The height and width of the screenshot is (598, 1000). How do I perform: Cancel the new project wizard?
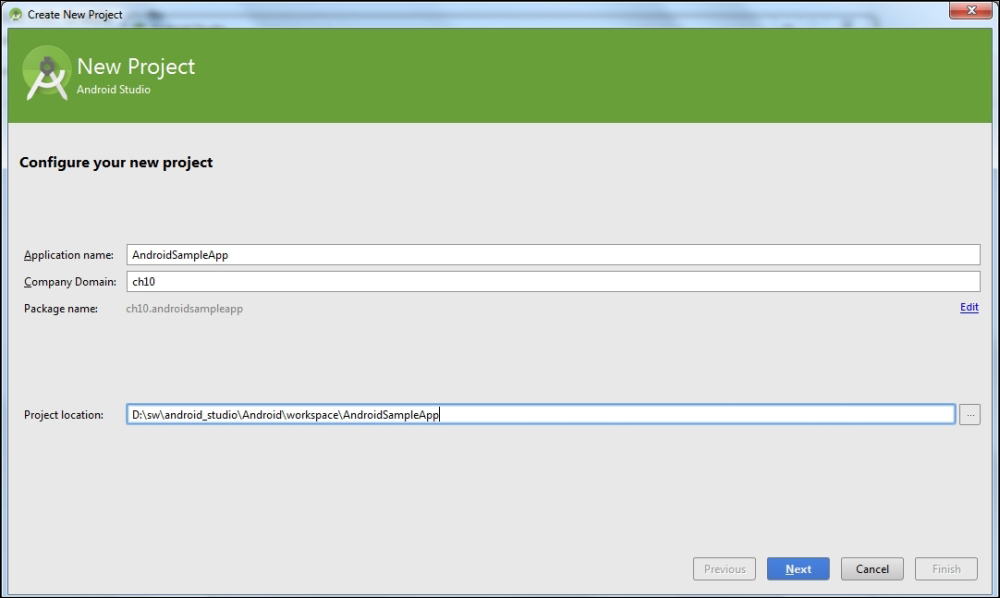pyautogui.click(x=872, y=569)
